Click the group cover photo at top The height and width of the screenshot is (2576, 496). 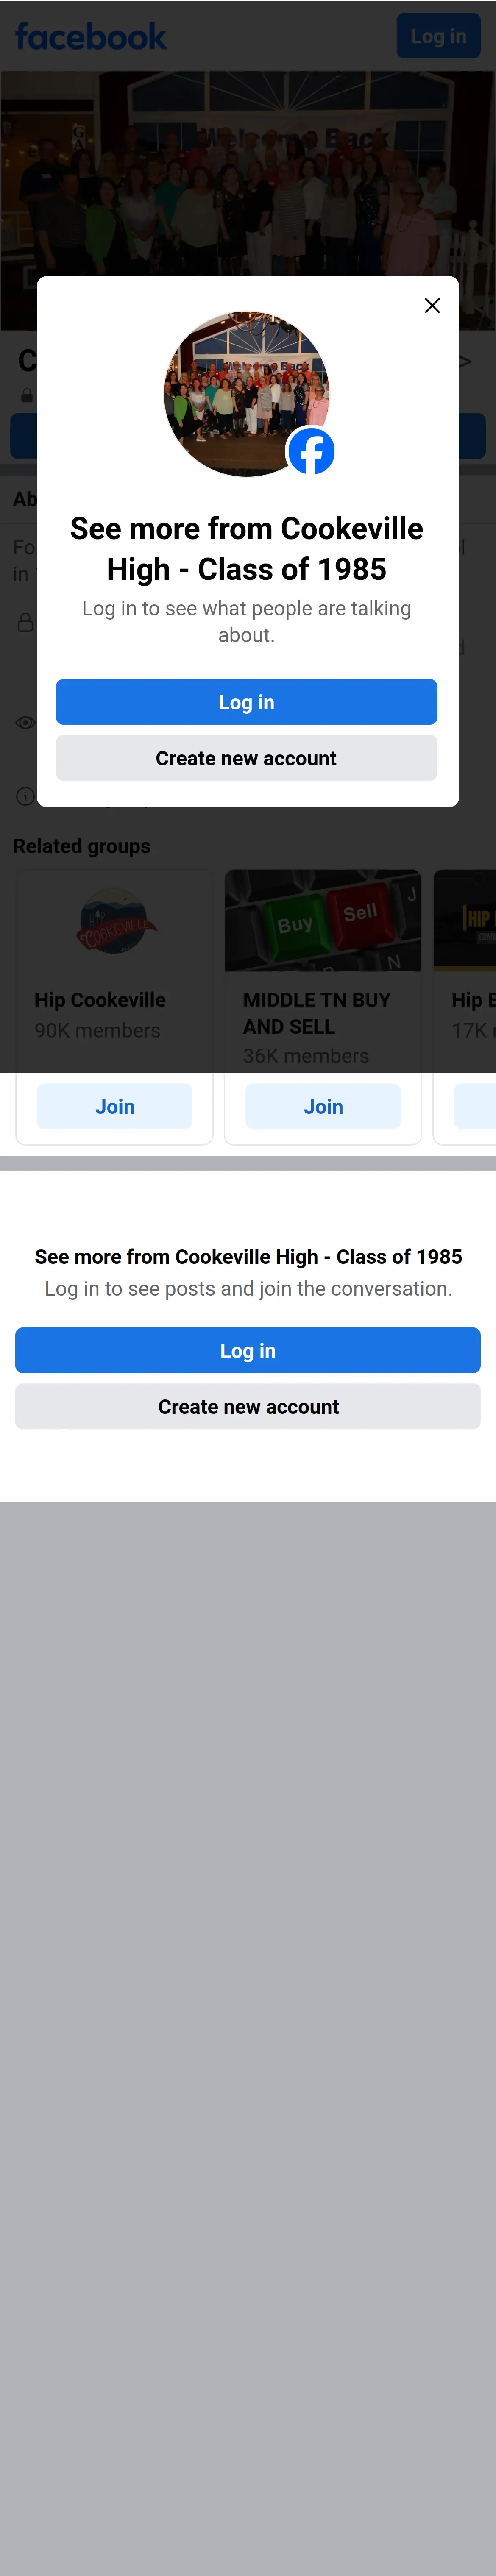click(x=248, y=170)
